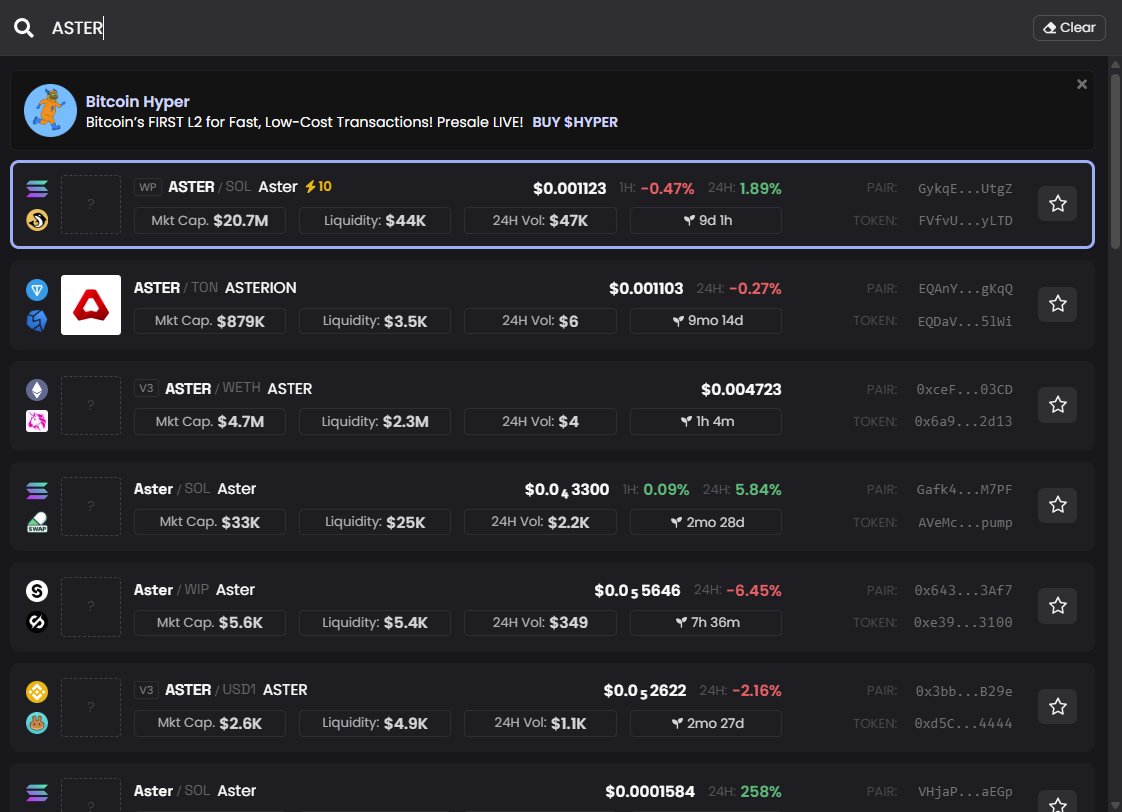1122x812 pixels.
Task: Click price $0.001123
Action: [x=570, y=188]
